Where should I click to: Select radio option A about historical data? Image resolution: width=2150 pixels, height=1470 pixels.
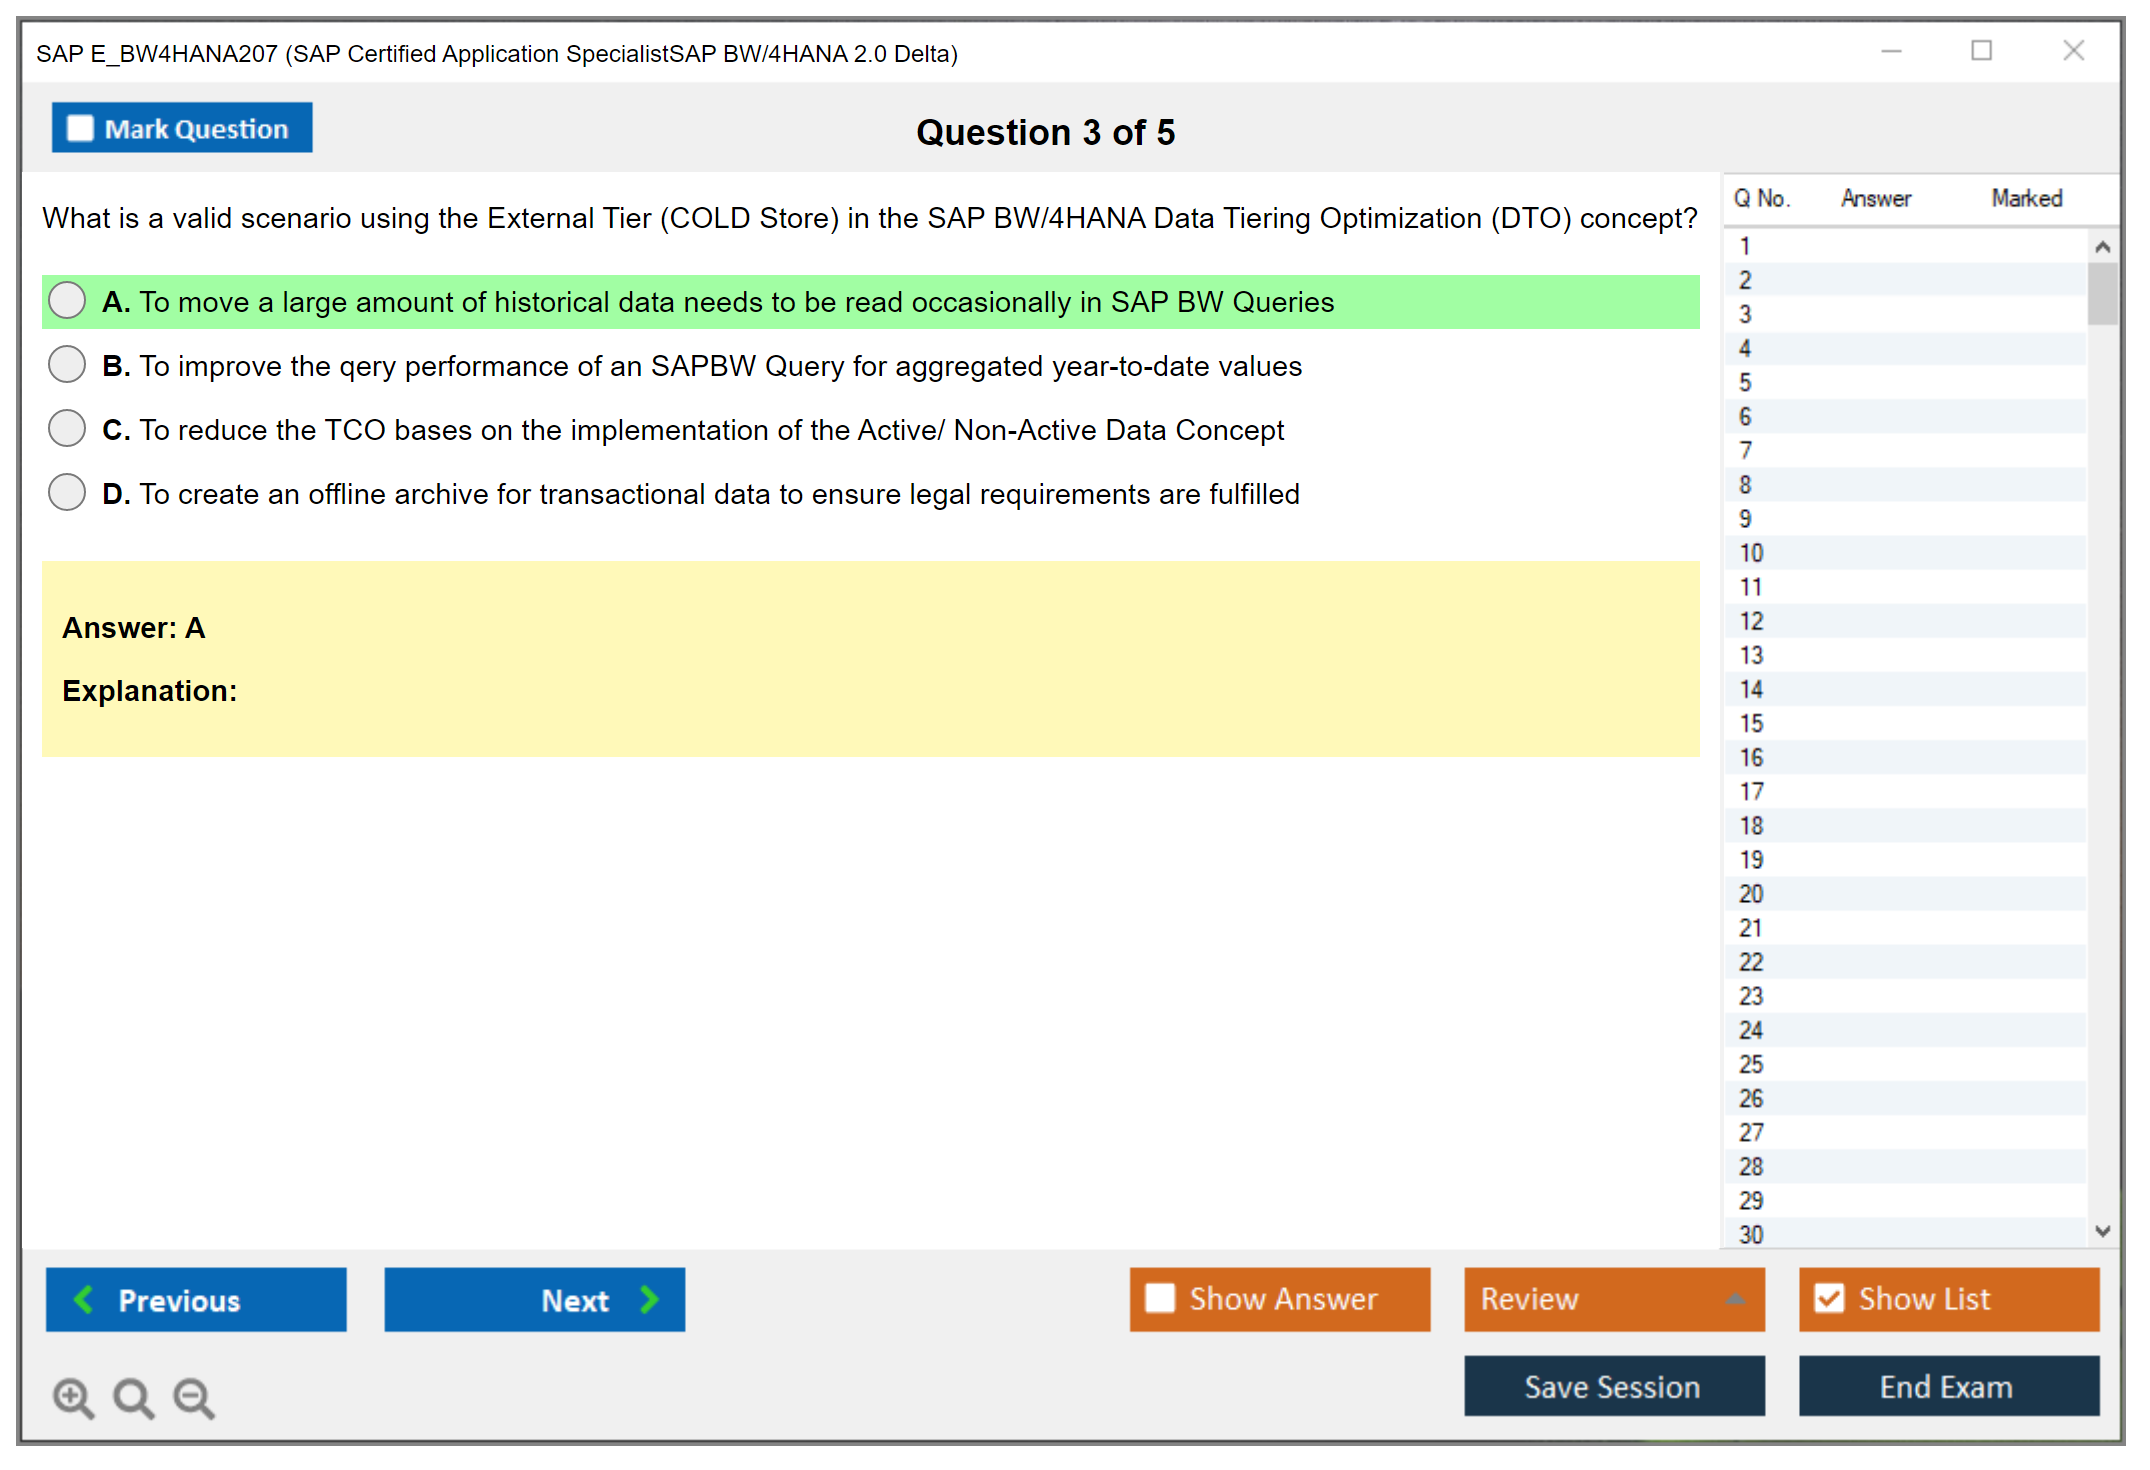coord(67,301)
